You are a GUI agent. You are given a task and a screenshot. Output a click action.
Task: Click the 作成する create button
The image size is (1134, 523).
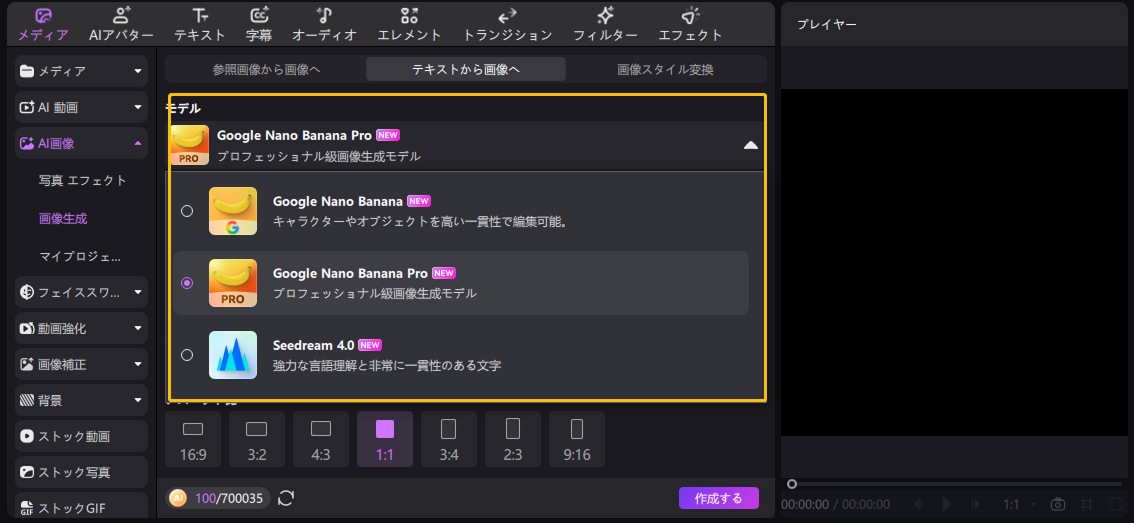718,498
